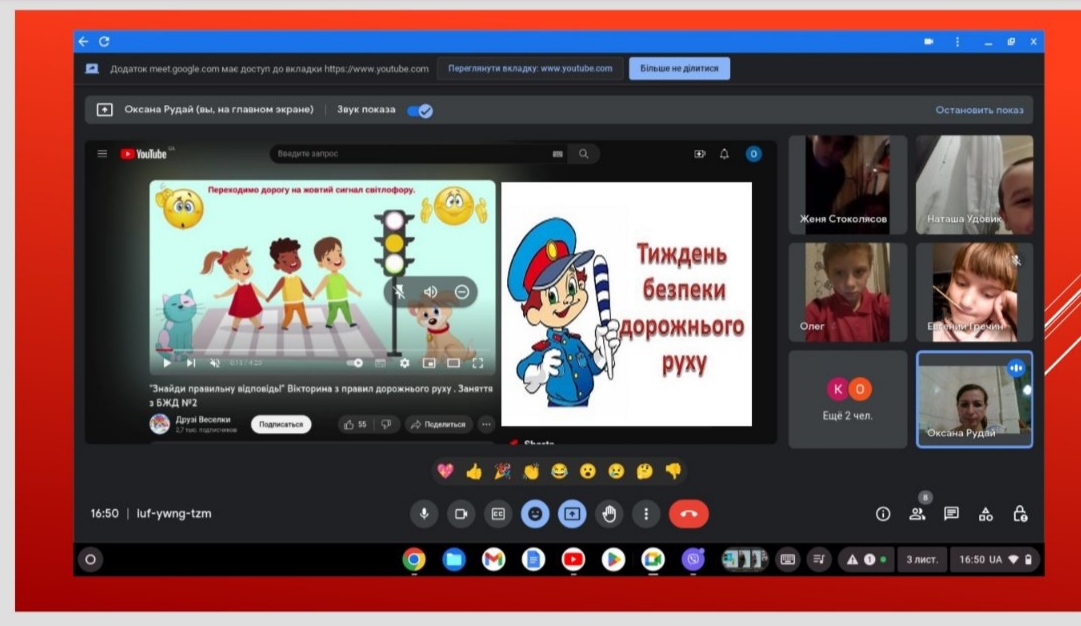Open the Files app from the shelf

pos(454,559)
